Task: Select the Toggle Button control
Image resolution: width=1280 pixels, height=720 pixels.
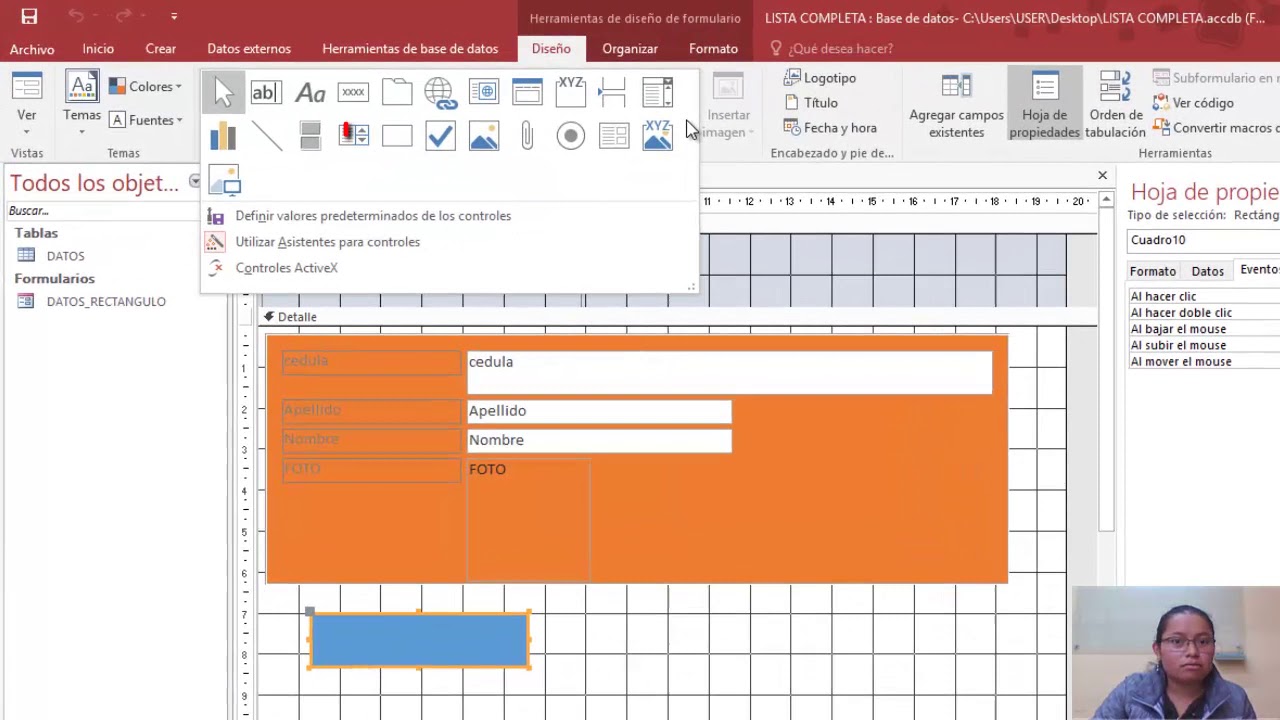Action: (310, 135)
